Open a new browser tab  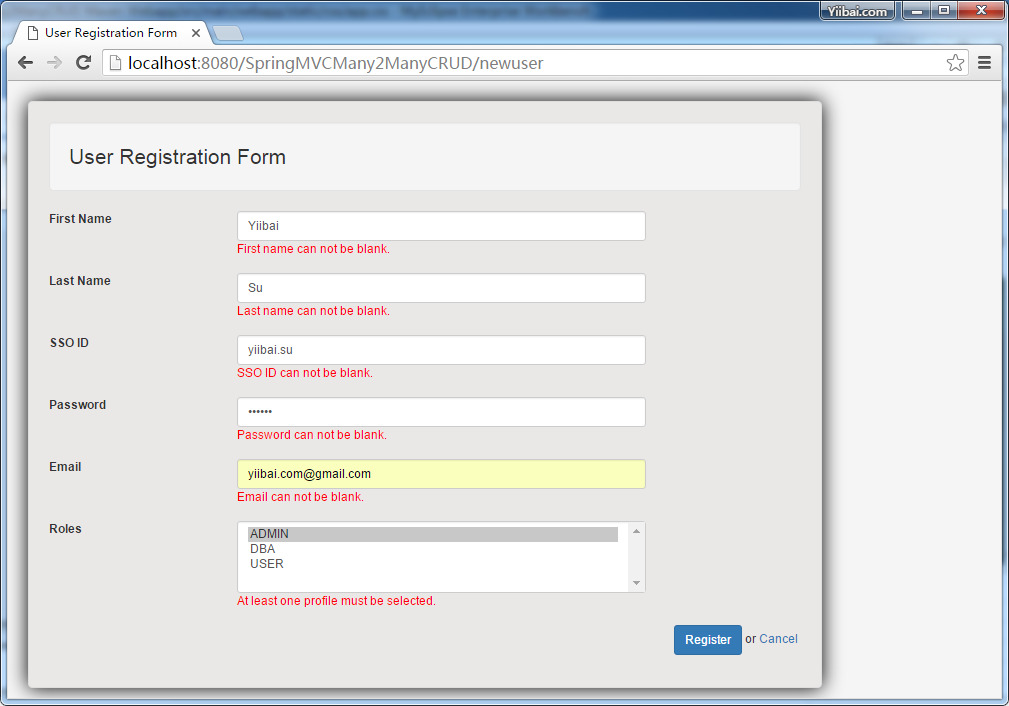tap(227, 33)
